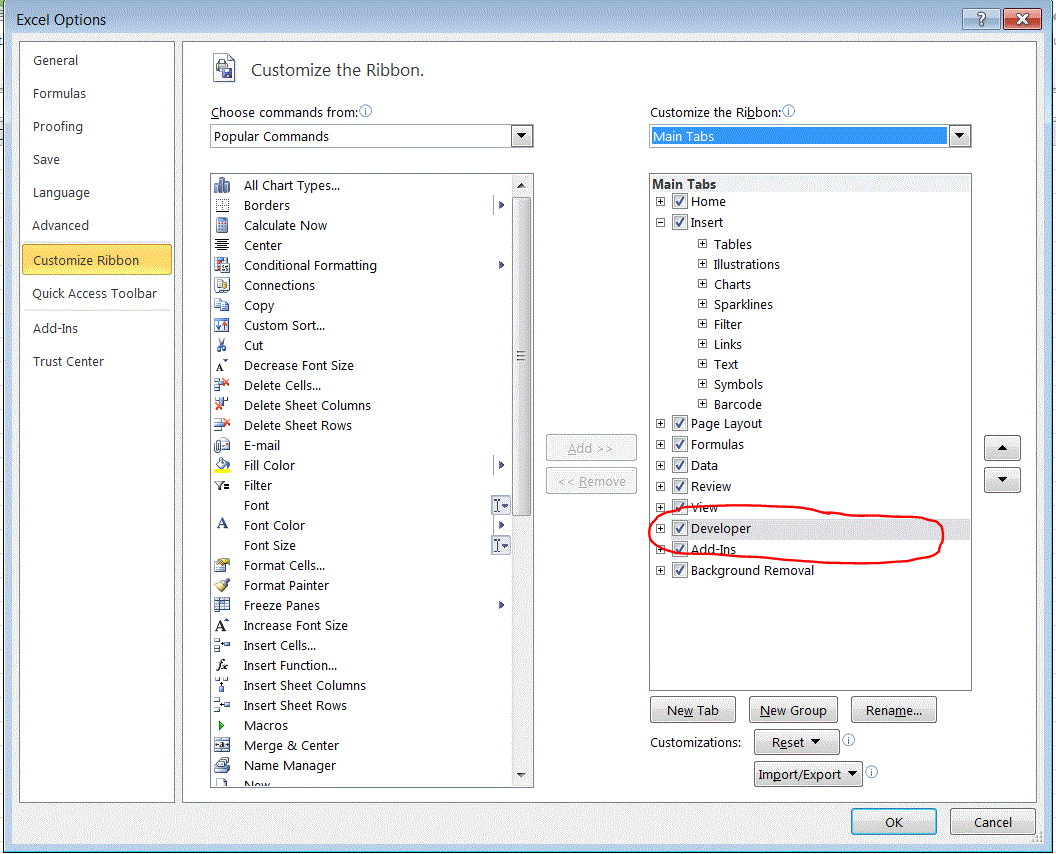Select the Calculate Now calculator icon
Screen dimensions: 1056x854
point(222,225)
